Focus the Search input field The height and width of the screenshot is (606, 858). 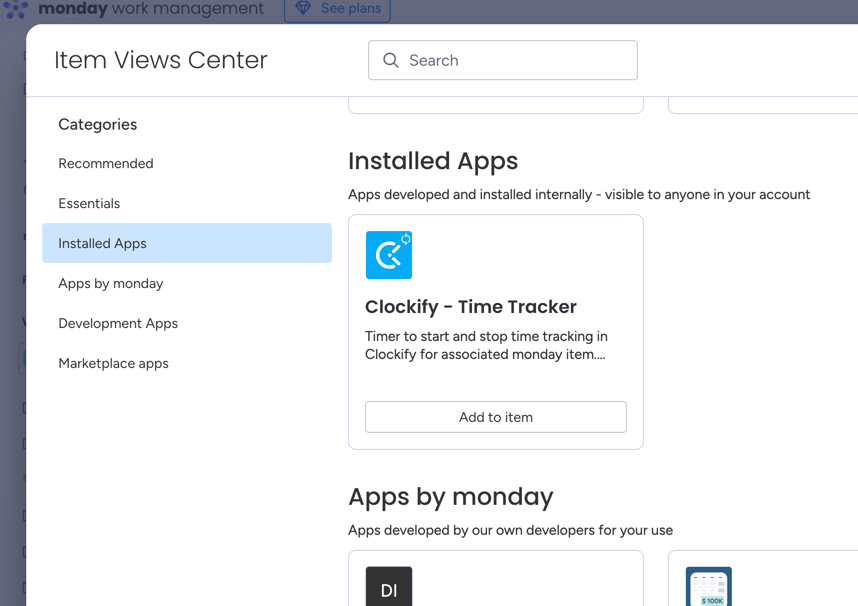pyautogui.click(x=503, y=60)
